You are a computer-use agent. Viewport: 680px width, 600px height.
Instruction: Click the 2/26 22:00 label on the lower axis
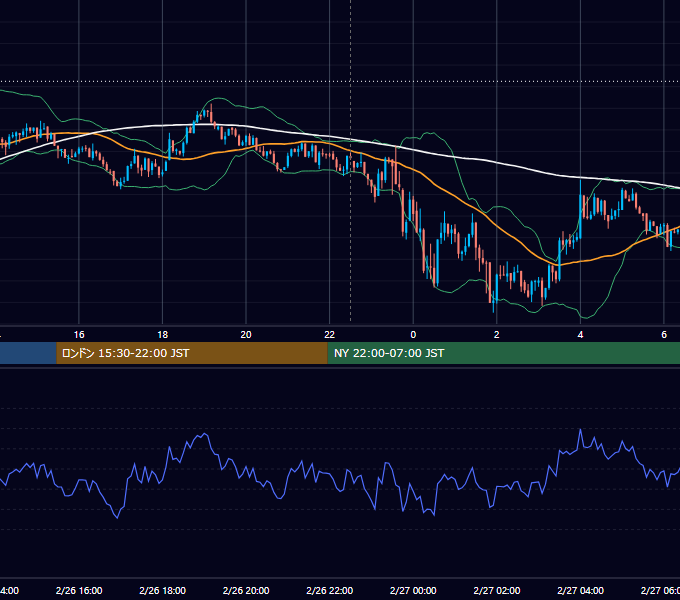tap(330, 590)
